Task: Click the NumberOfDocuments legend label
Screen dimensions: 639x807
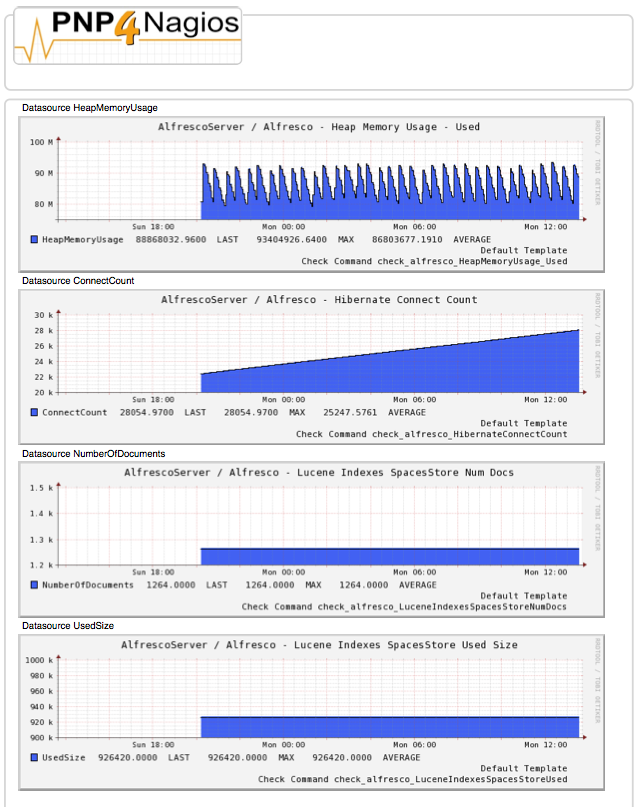Action: (x=87, y=585)
